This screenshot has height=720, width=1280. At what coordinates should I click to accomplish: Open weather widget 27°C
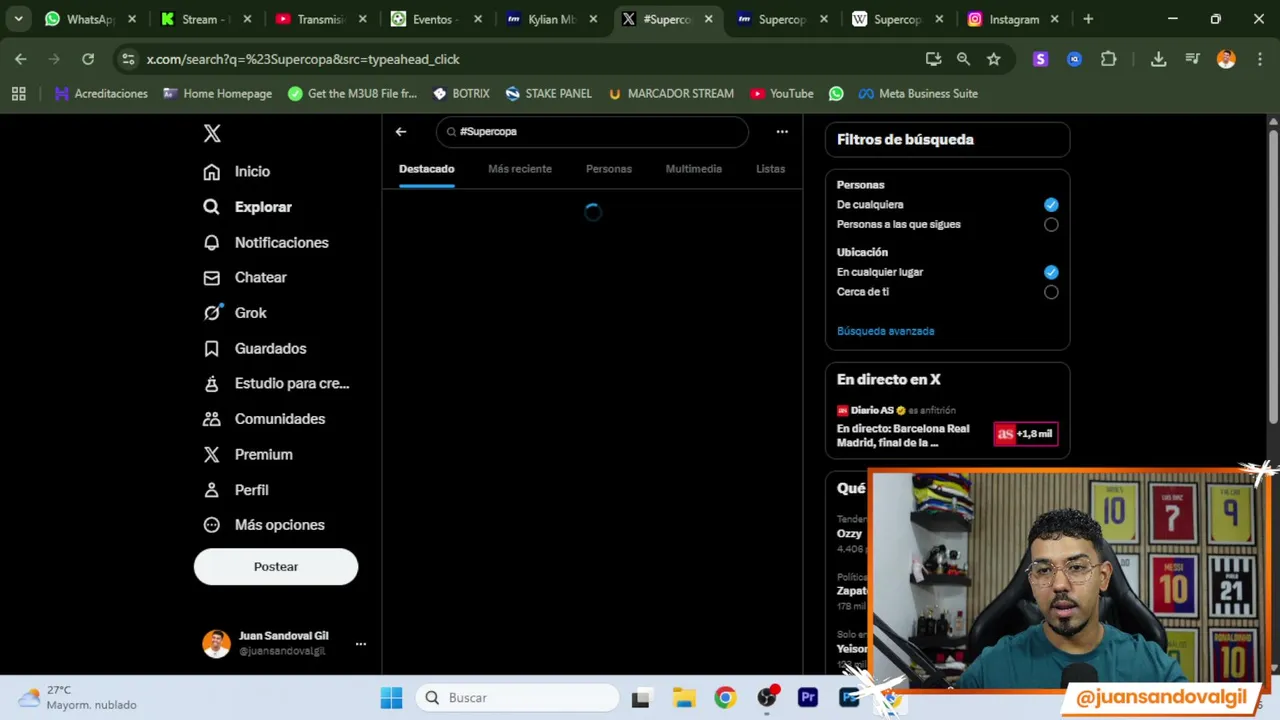coord(78,697)
